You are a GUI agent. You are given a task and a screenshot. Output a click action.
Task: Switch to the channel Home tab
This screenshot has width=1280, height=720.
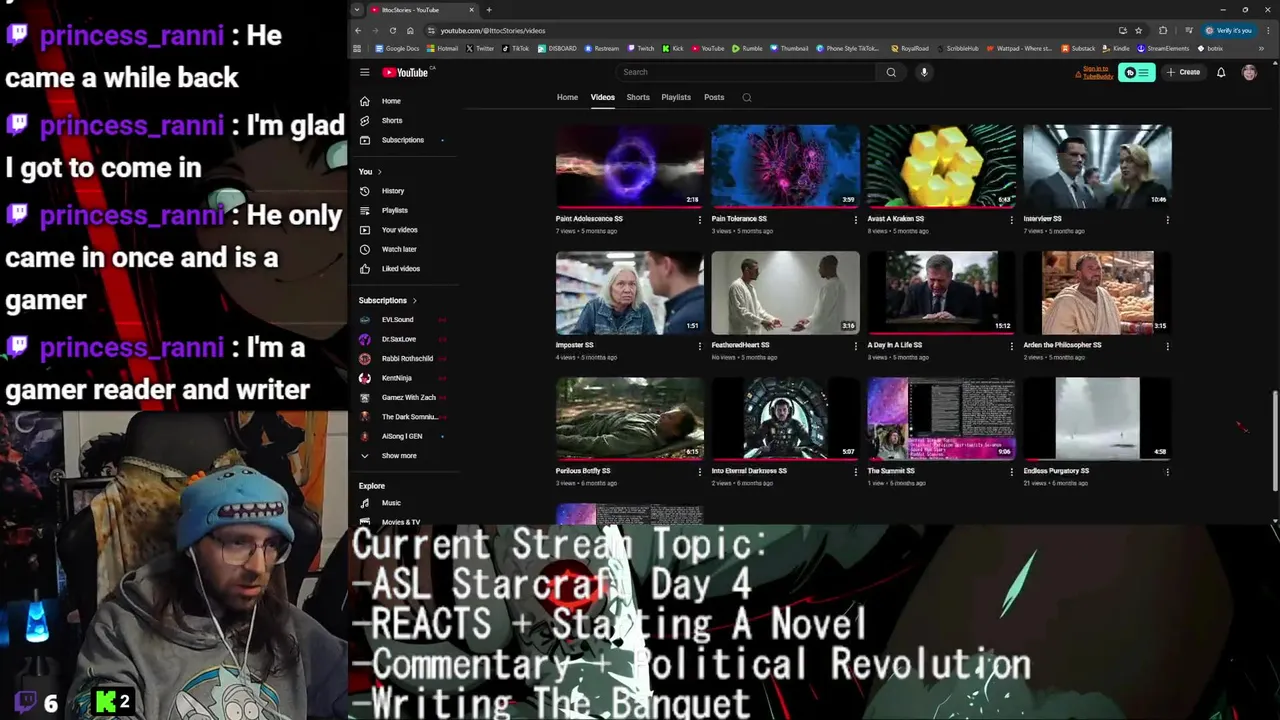(x=567, y=97)
